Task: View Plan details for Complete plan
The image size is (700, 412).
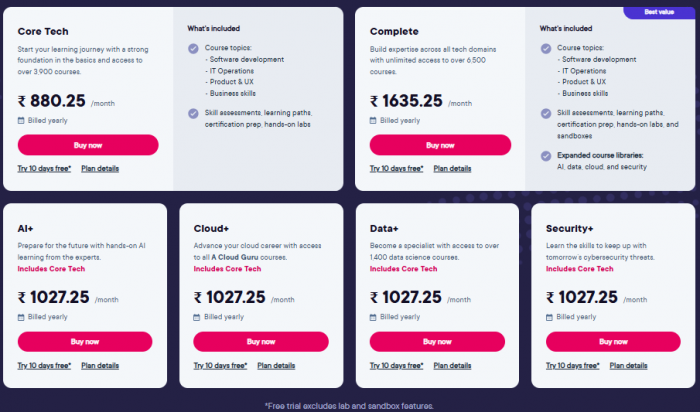Action: pyautogui.click(x=452, y=169)
